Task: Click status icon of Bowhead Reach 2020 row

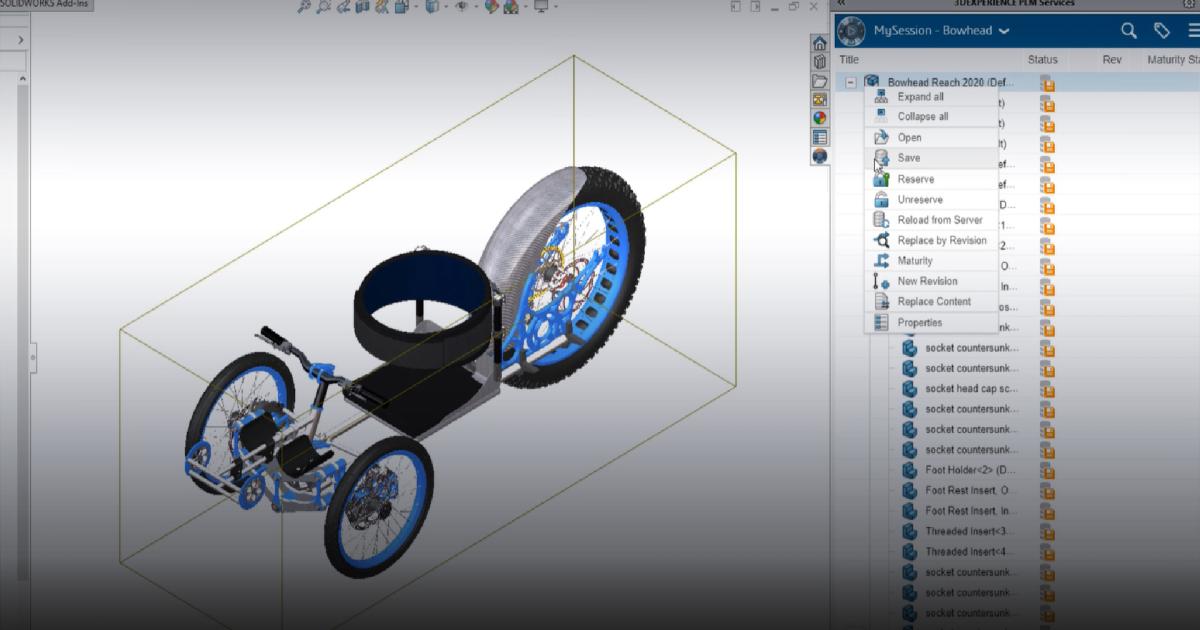Action: [1047, 83]
